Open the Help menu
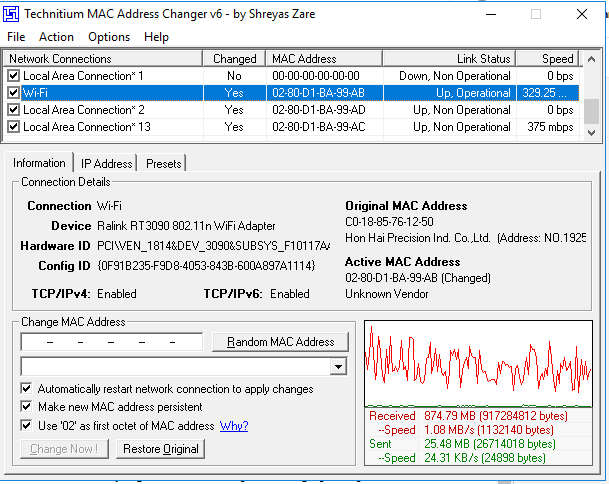This screenshot has height=484, width=609. click(156, 37)
